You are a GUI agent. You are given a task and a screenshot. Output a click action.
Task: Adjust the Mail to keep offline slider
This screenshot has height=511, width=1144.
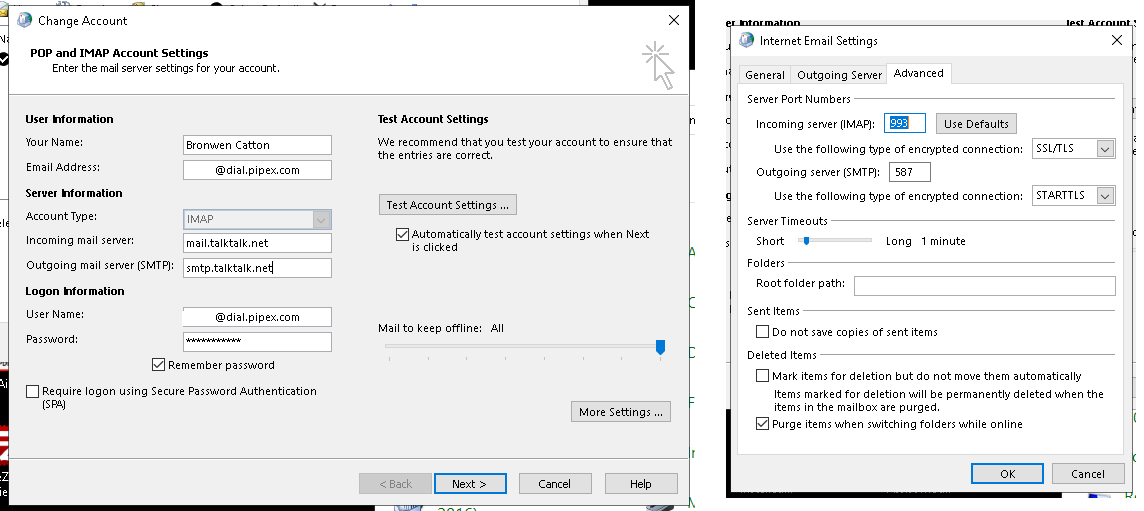pos(660,347)
